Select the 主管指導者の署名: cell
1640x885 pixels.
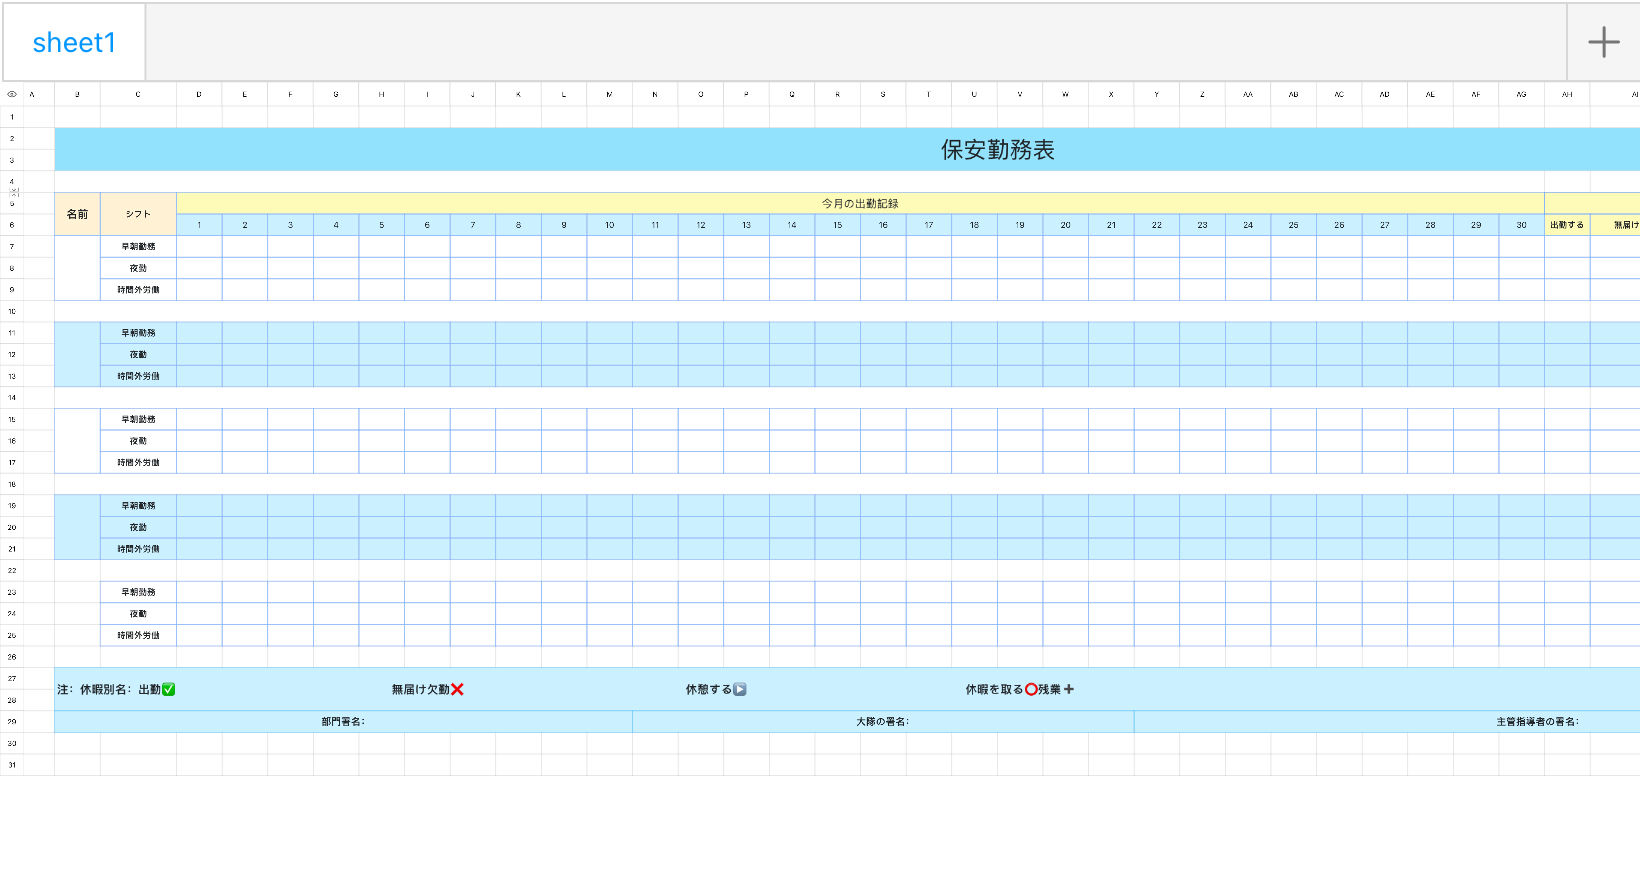click(1387, 721)
